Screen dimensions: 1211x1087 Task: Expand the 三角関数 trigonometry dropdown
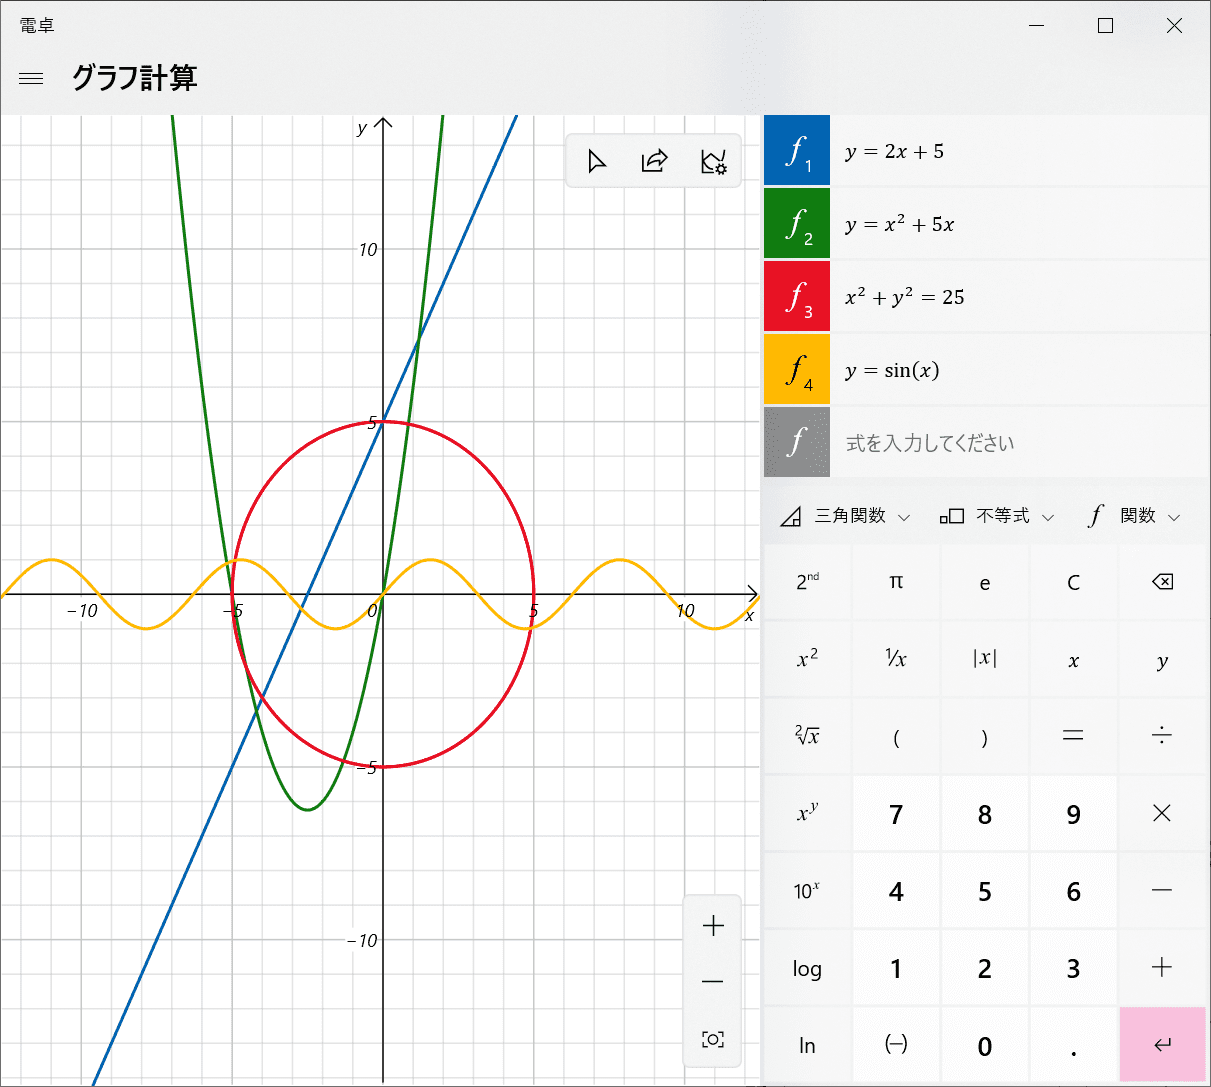(846, 516)
